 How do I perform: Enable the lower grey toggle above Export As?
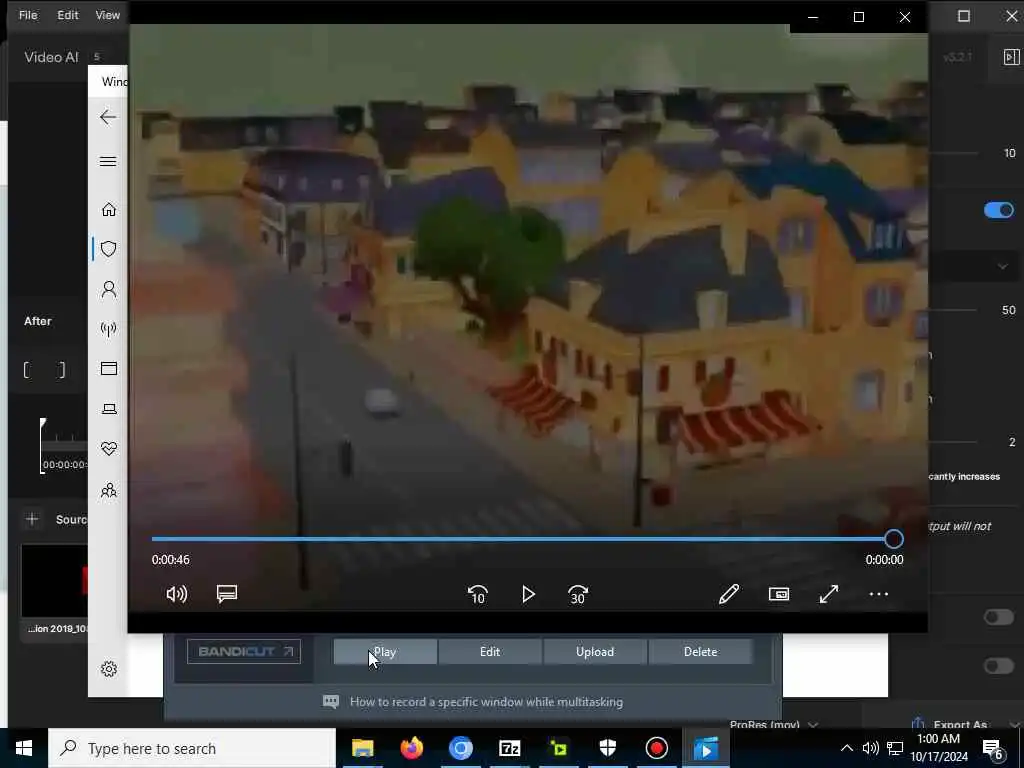pos(999,665)
